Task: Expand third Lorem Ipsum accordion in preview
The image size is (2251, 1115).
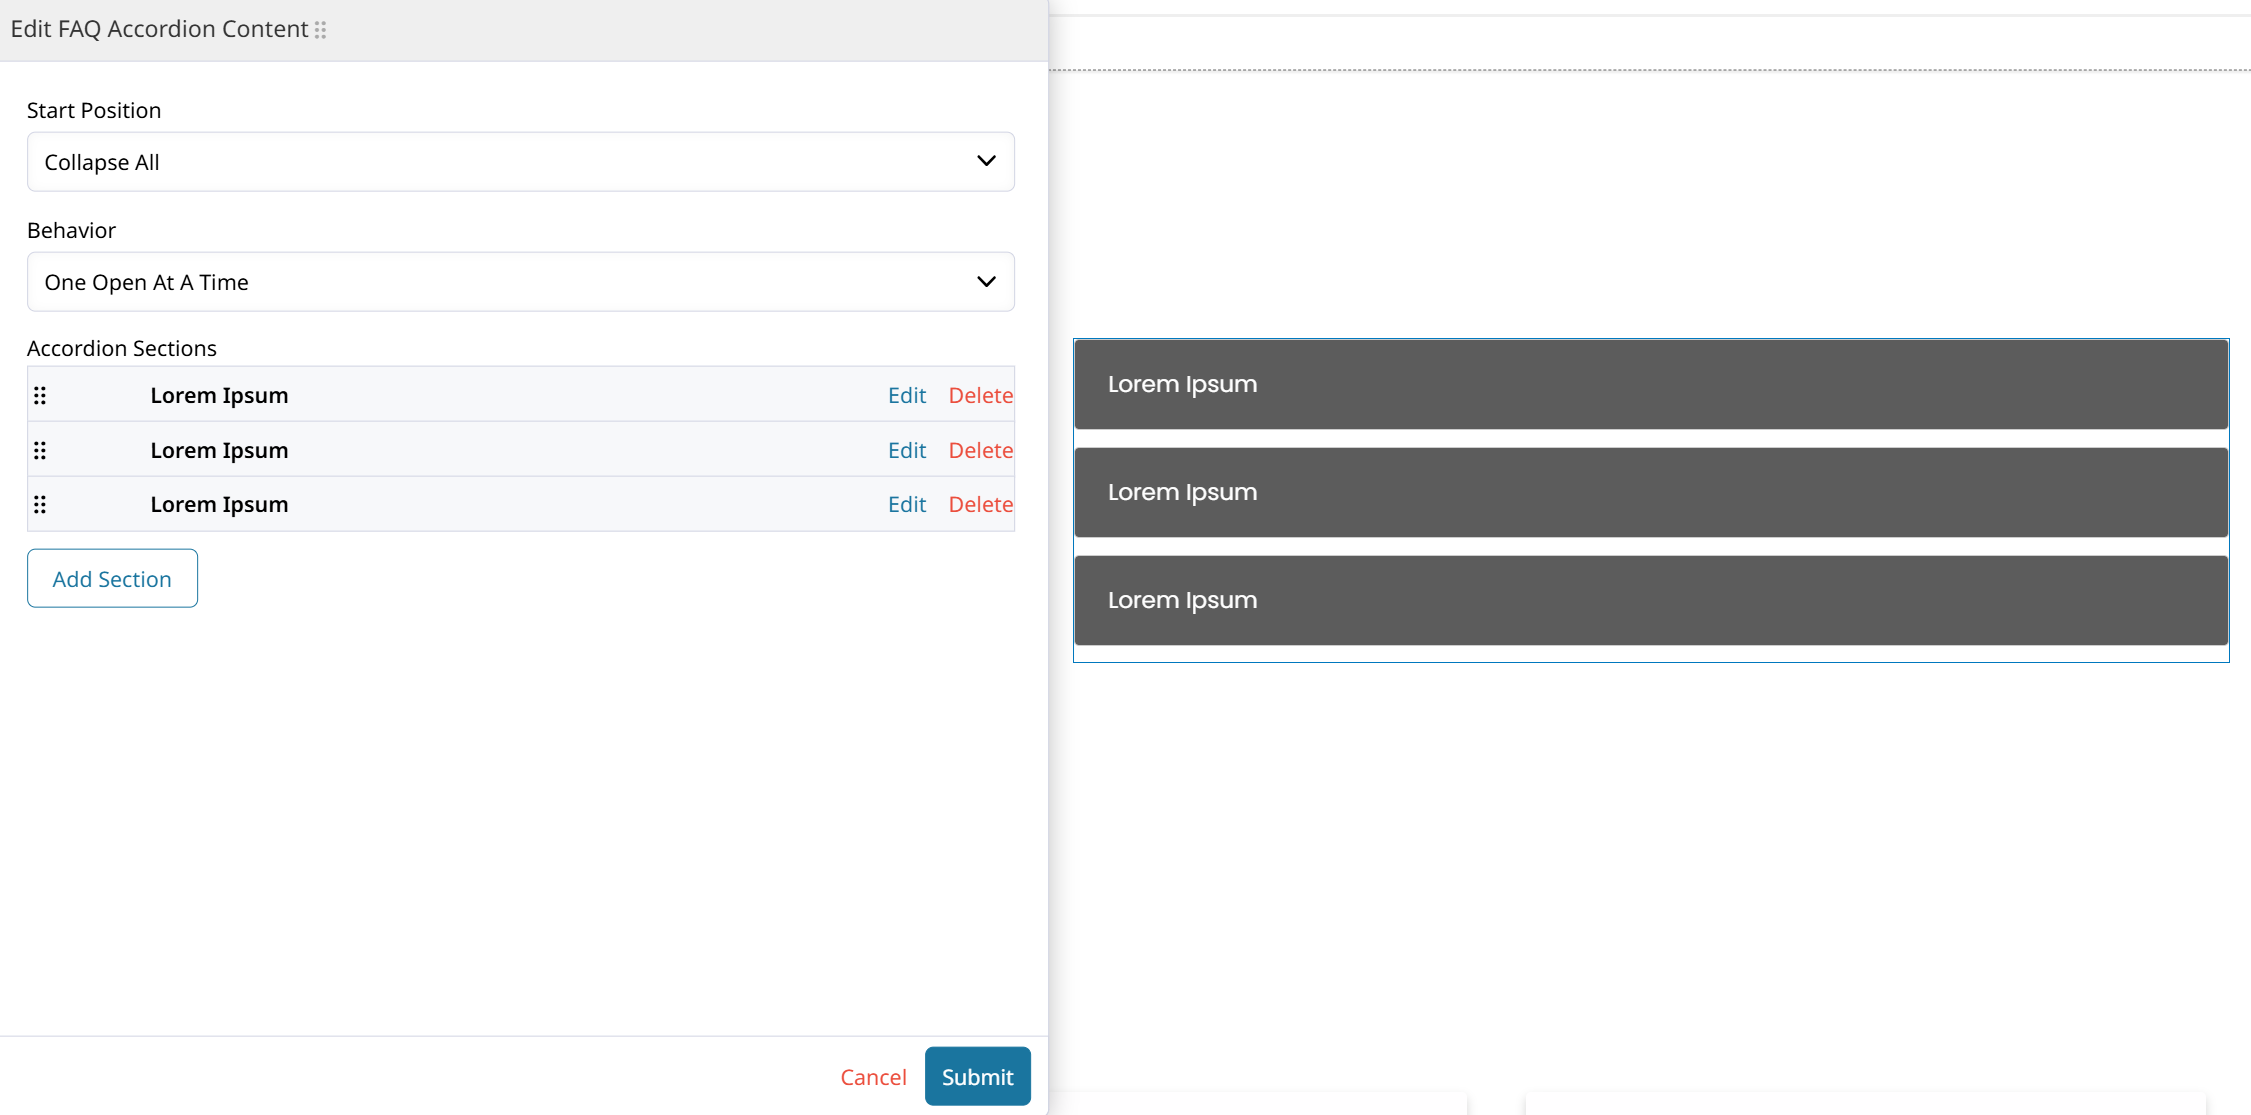Action: pyautogui.click(x=1650, y=601)
